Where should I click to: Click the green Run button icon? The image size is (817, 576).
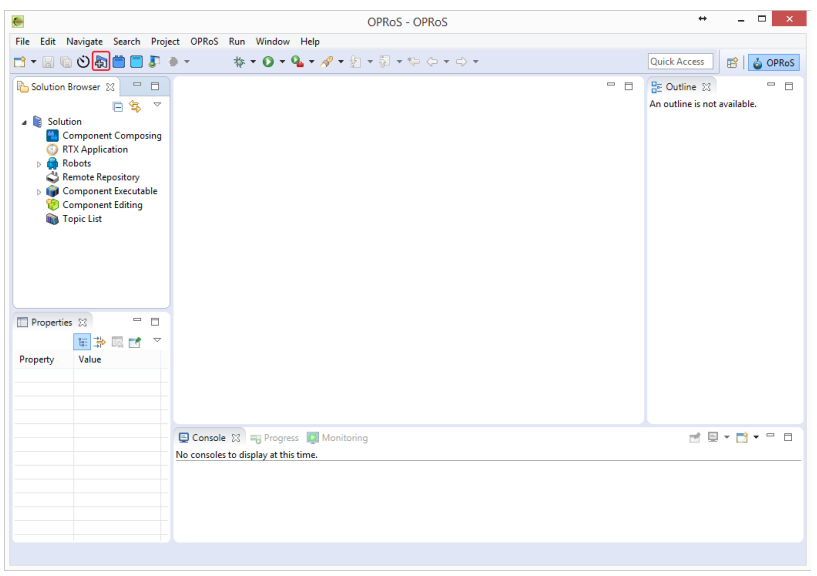[268, 62]
